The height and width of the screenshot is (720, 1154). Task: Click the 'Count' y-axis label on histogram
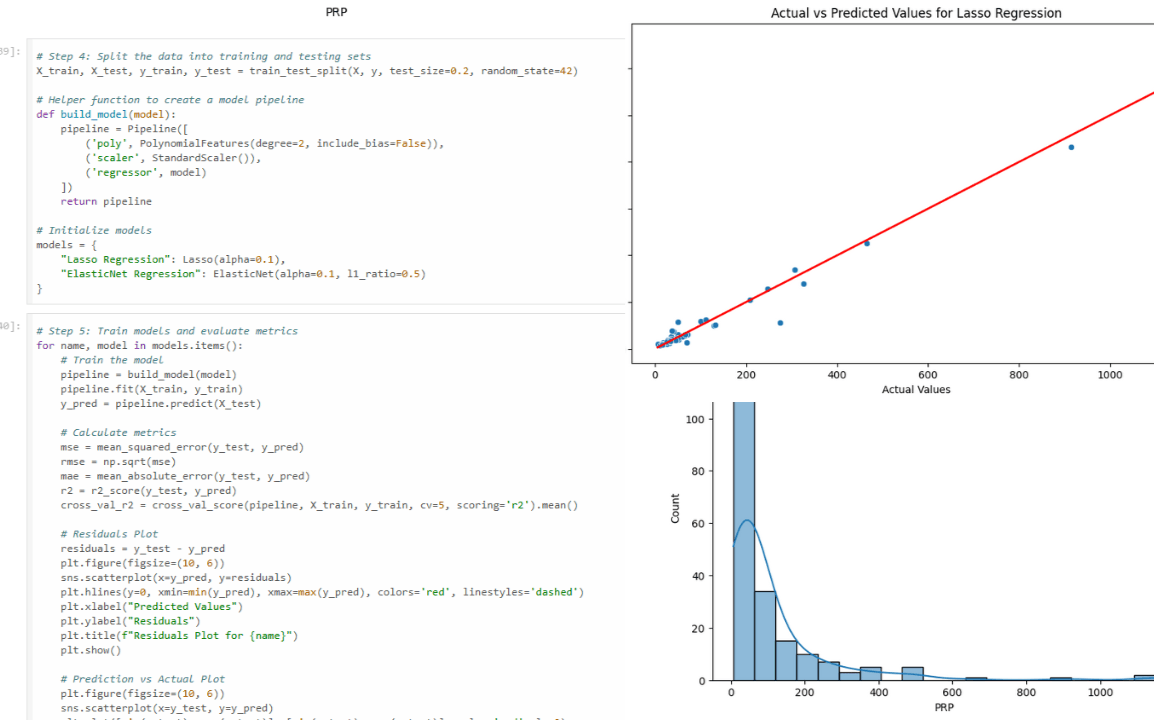(675, 509)
